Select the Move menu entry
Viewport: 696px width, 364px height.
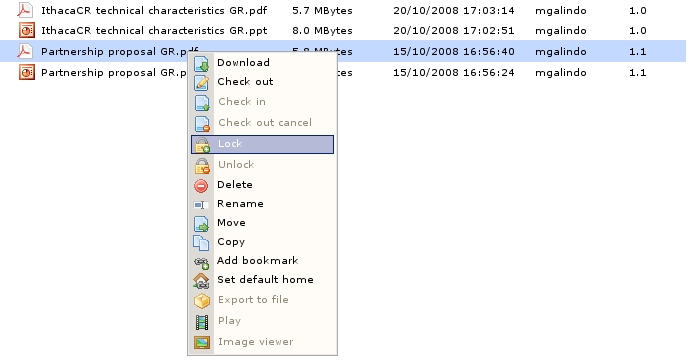click(231, 223)
